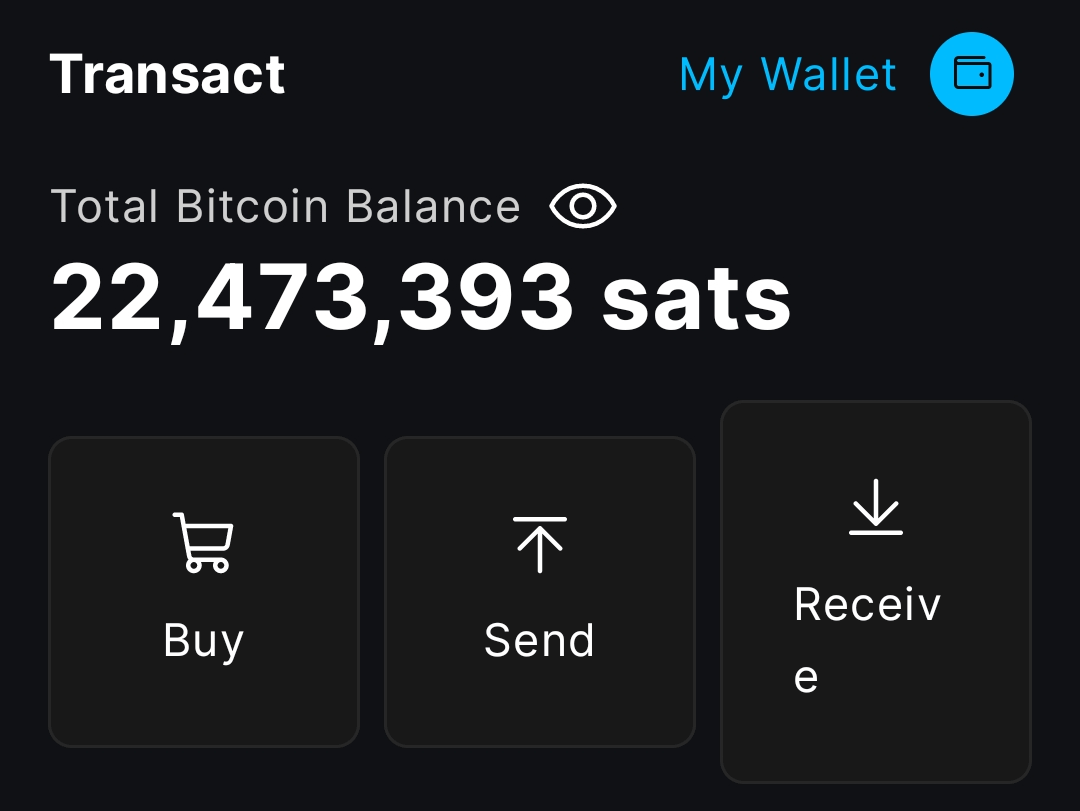This screenshot has width=1080, height=811.
Task: Click the word 'Bitcoin' in balance label
Action: (252, 207)
